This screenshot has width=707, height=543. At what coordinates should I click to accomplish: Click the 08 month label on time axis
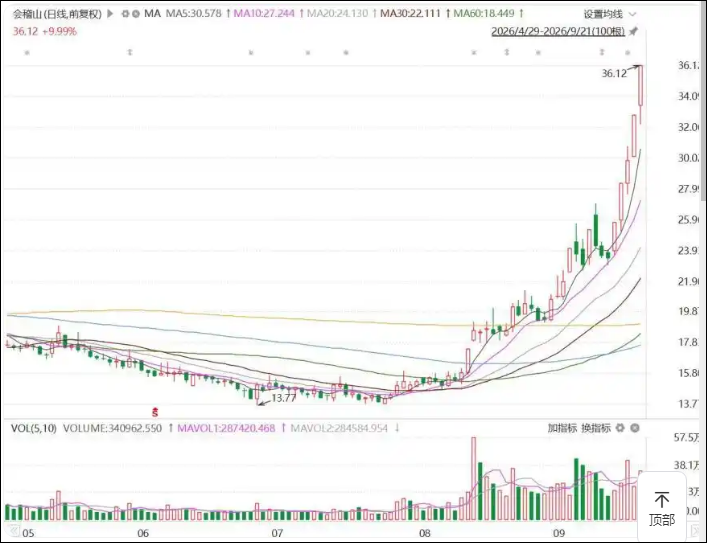pos(425,533)
